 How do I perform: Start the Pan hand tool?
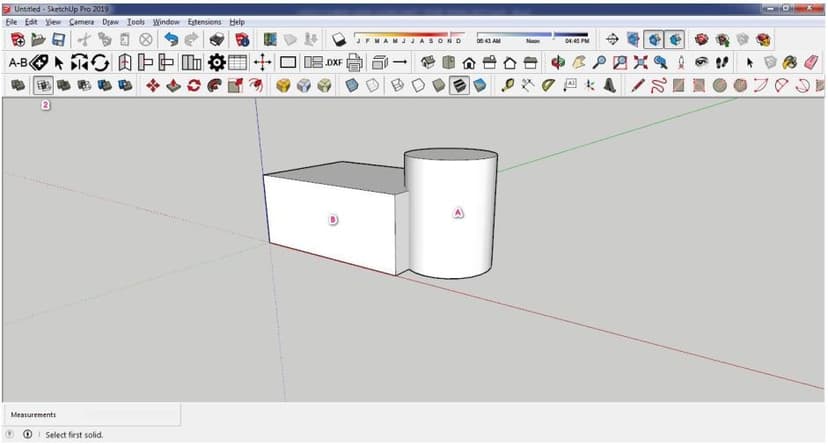579,62
